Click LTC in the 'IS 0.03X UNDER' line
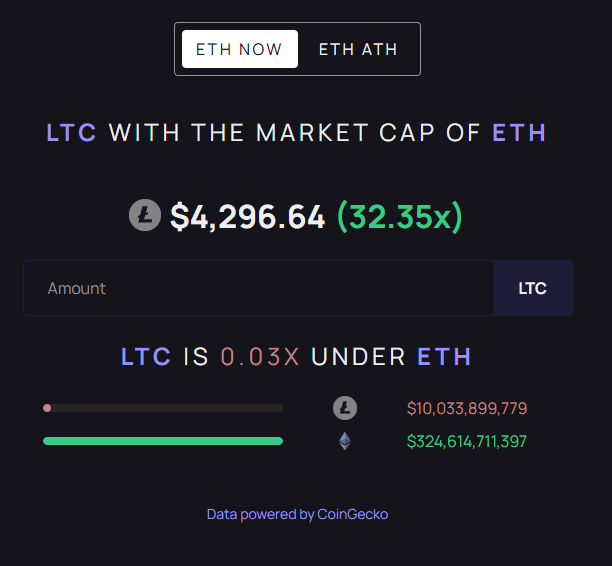This screenshot has height=566, width=612. point(146,357)
